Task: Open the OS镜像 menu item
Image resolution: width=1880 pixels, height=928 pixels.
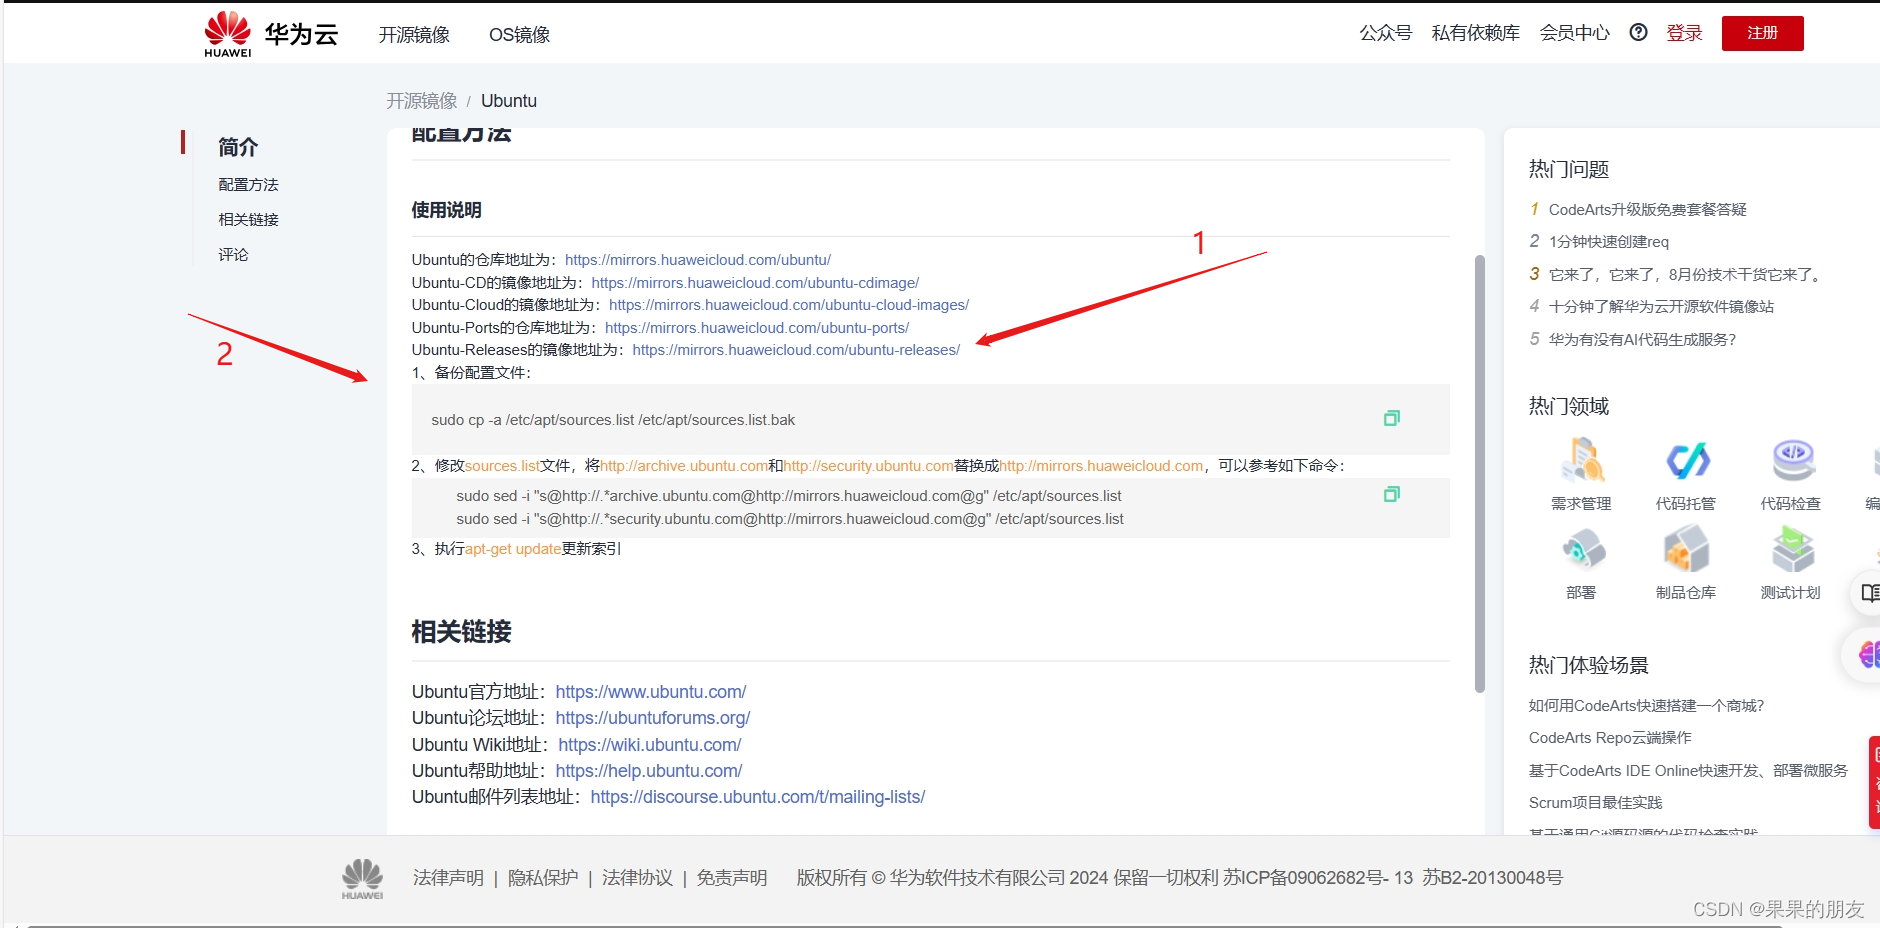Action: pyautogui.click(x=519, y=35)
